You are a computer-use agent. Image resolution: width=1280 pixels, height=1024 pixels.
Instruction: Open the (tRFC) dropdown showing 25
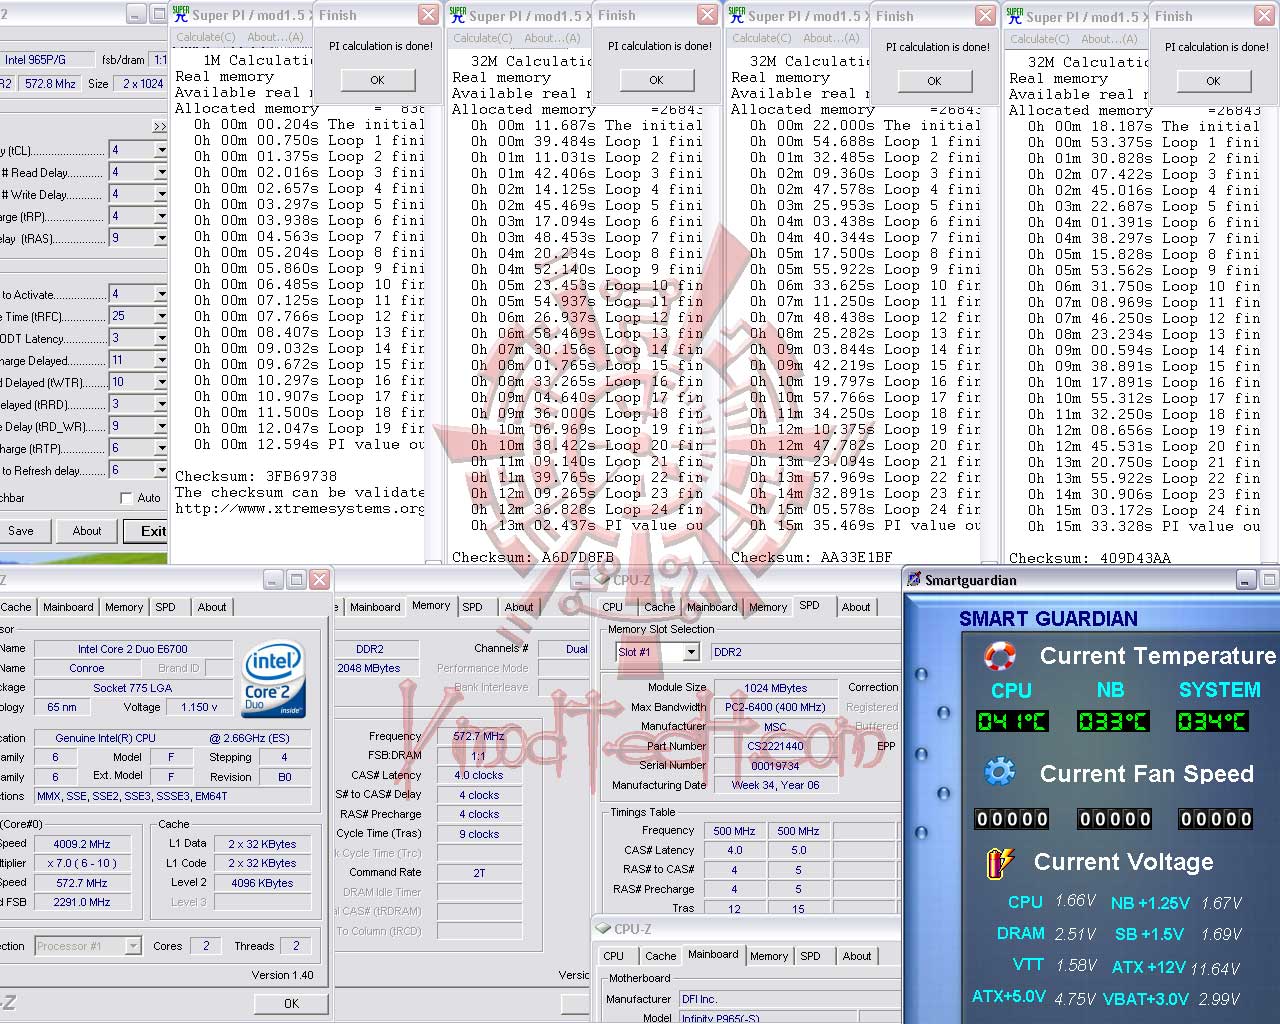(161, 316)
